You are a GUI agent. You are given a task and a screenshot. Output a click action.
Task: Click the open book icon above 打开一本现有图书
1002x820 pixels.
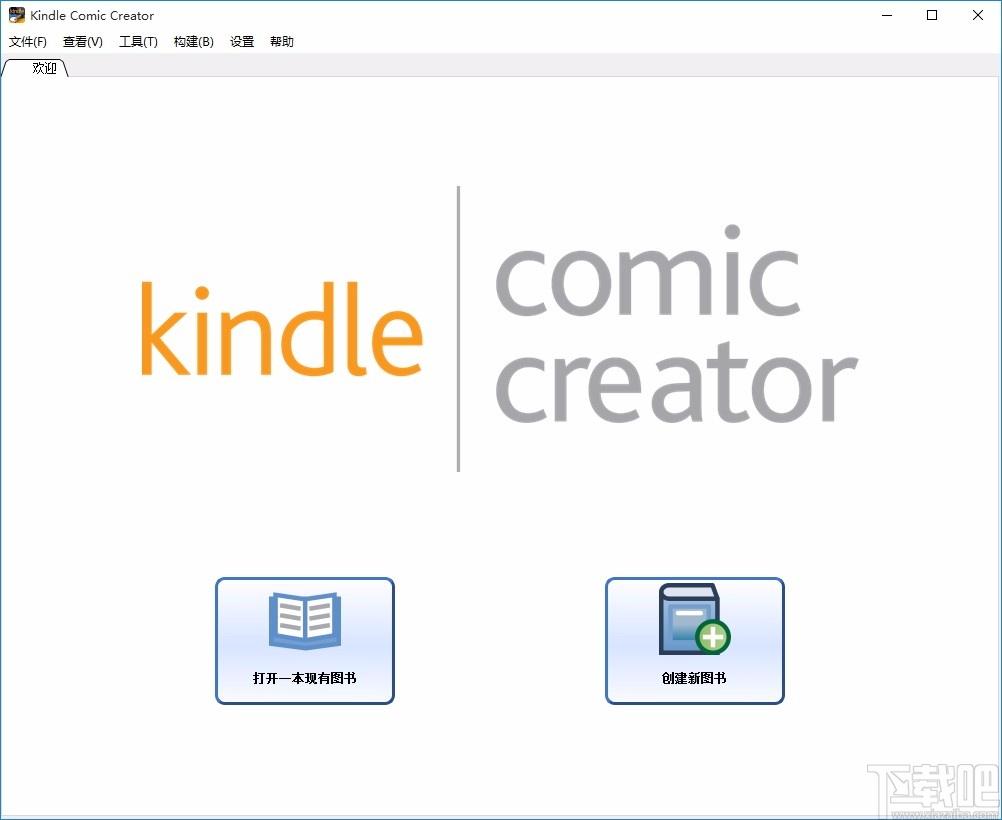click(x=304, y=620)
